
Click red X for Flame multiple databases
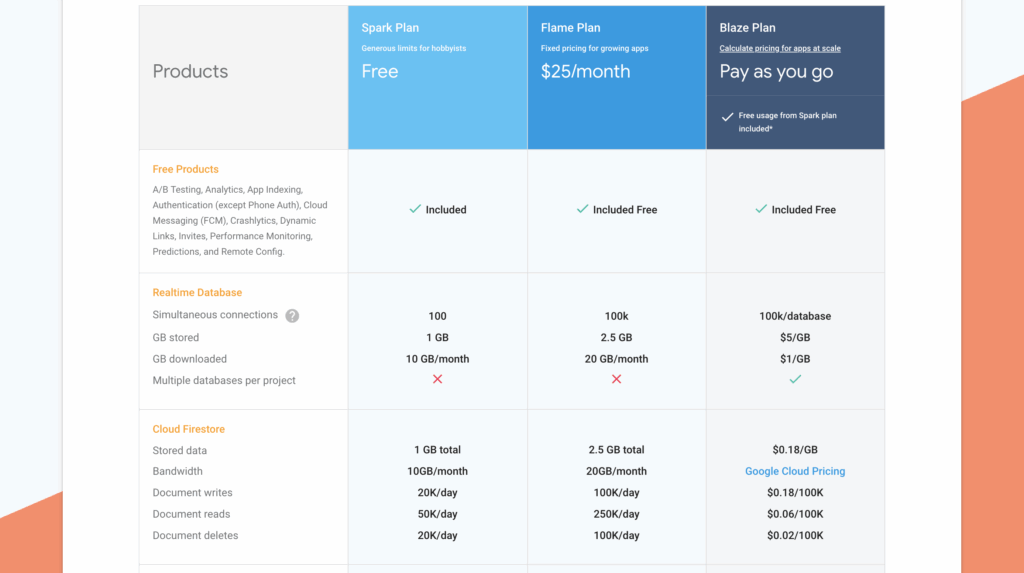tap(616, 379)
